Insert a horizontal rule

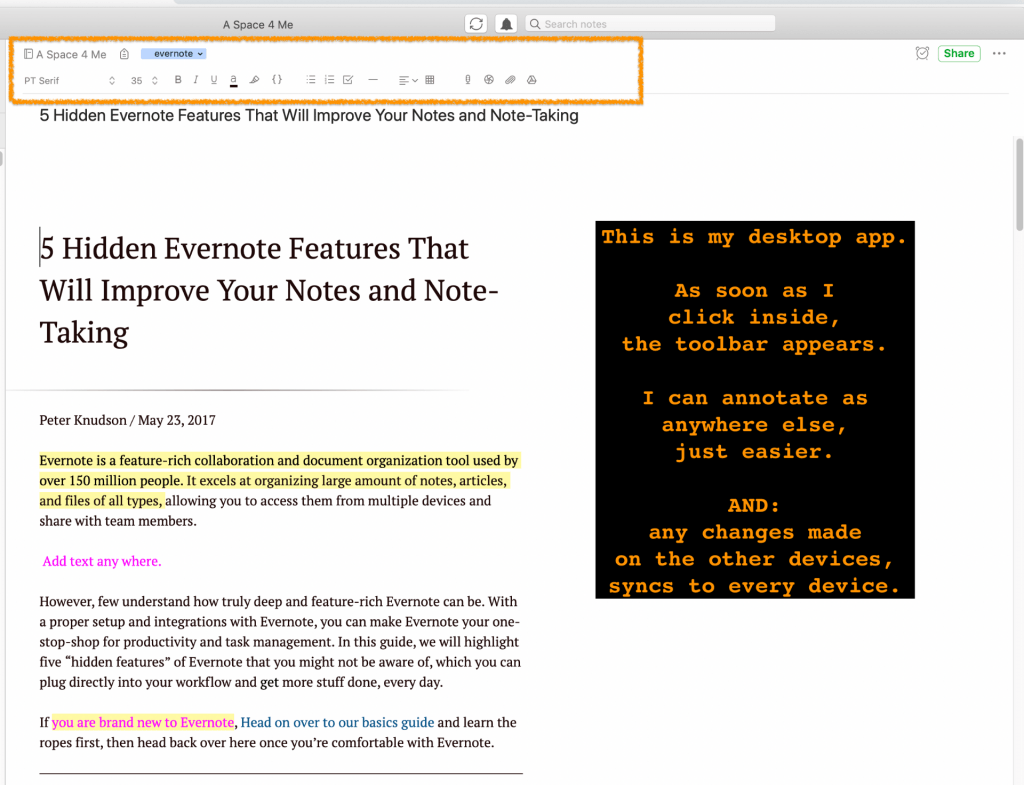(x=373, y=80)
